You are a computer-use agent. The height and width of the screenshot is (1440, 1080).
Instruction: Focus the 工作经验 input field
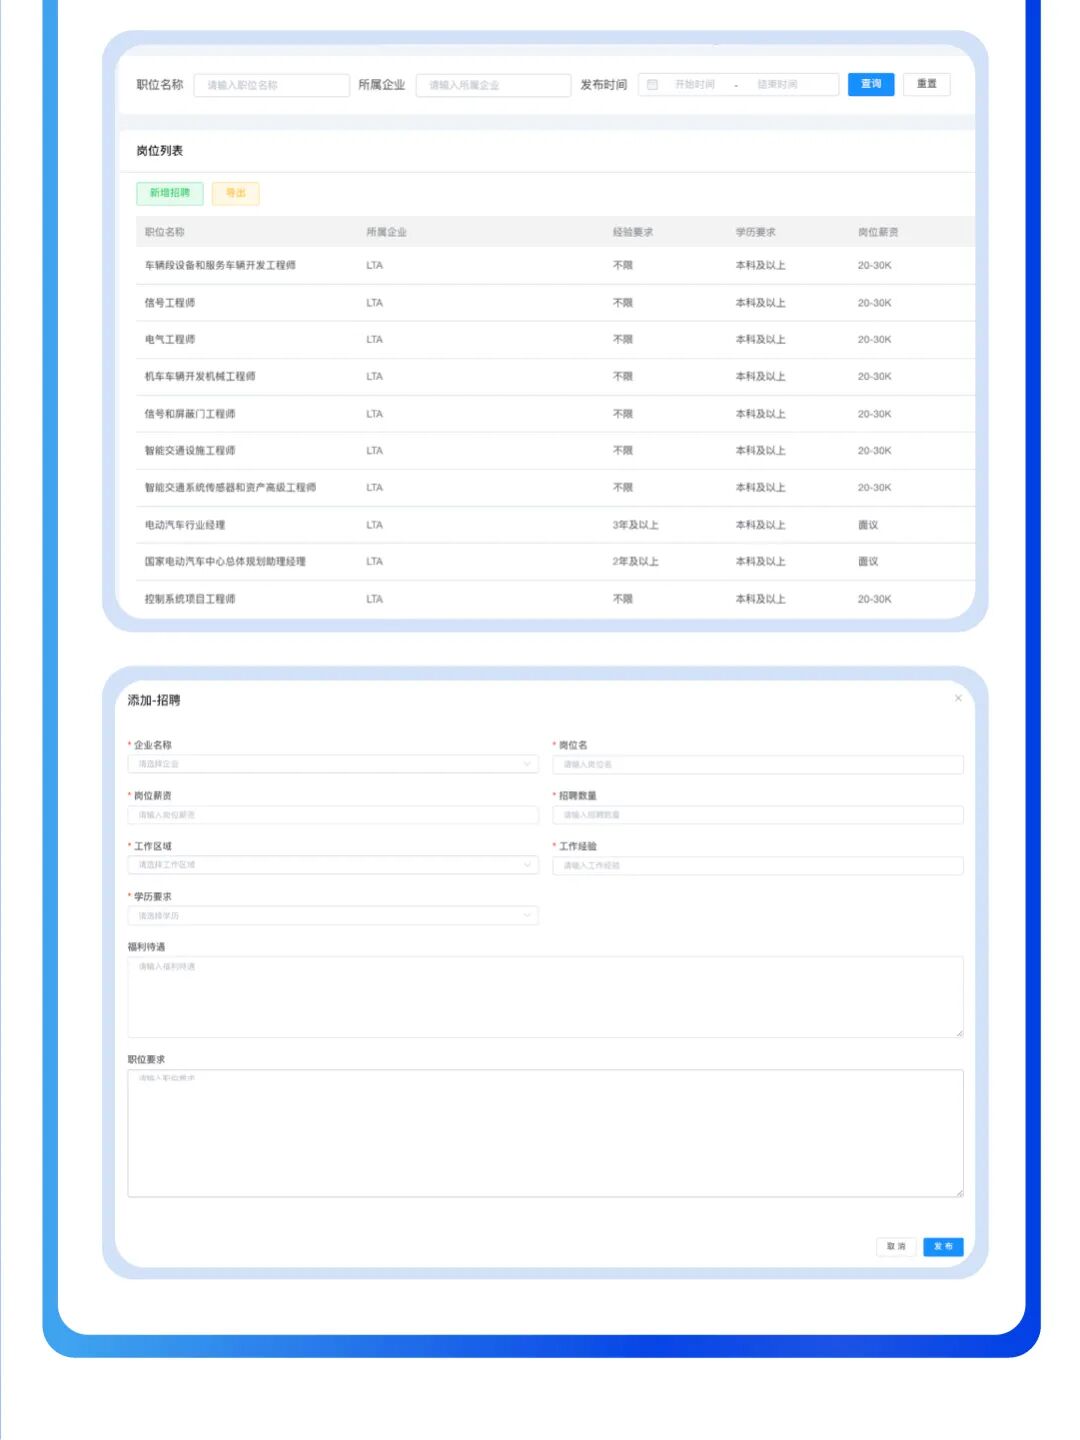click(x=758, y=865)
